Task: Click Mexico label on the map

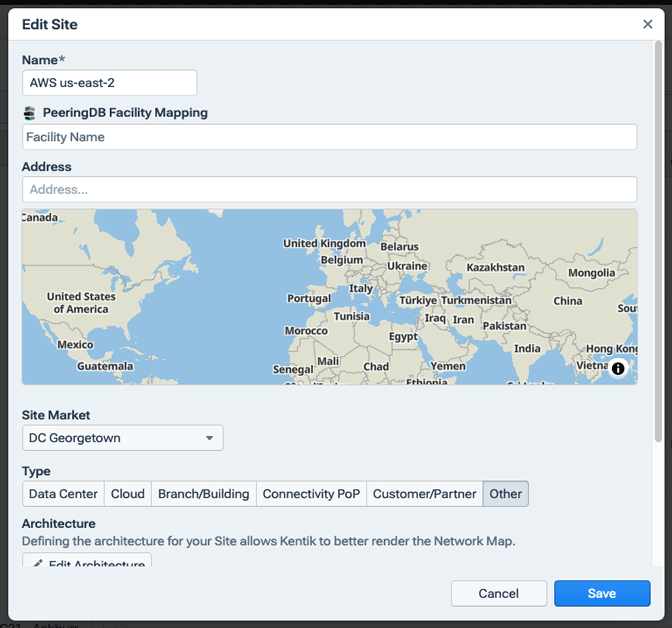Action: pos(75,345)
